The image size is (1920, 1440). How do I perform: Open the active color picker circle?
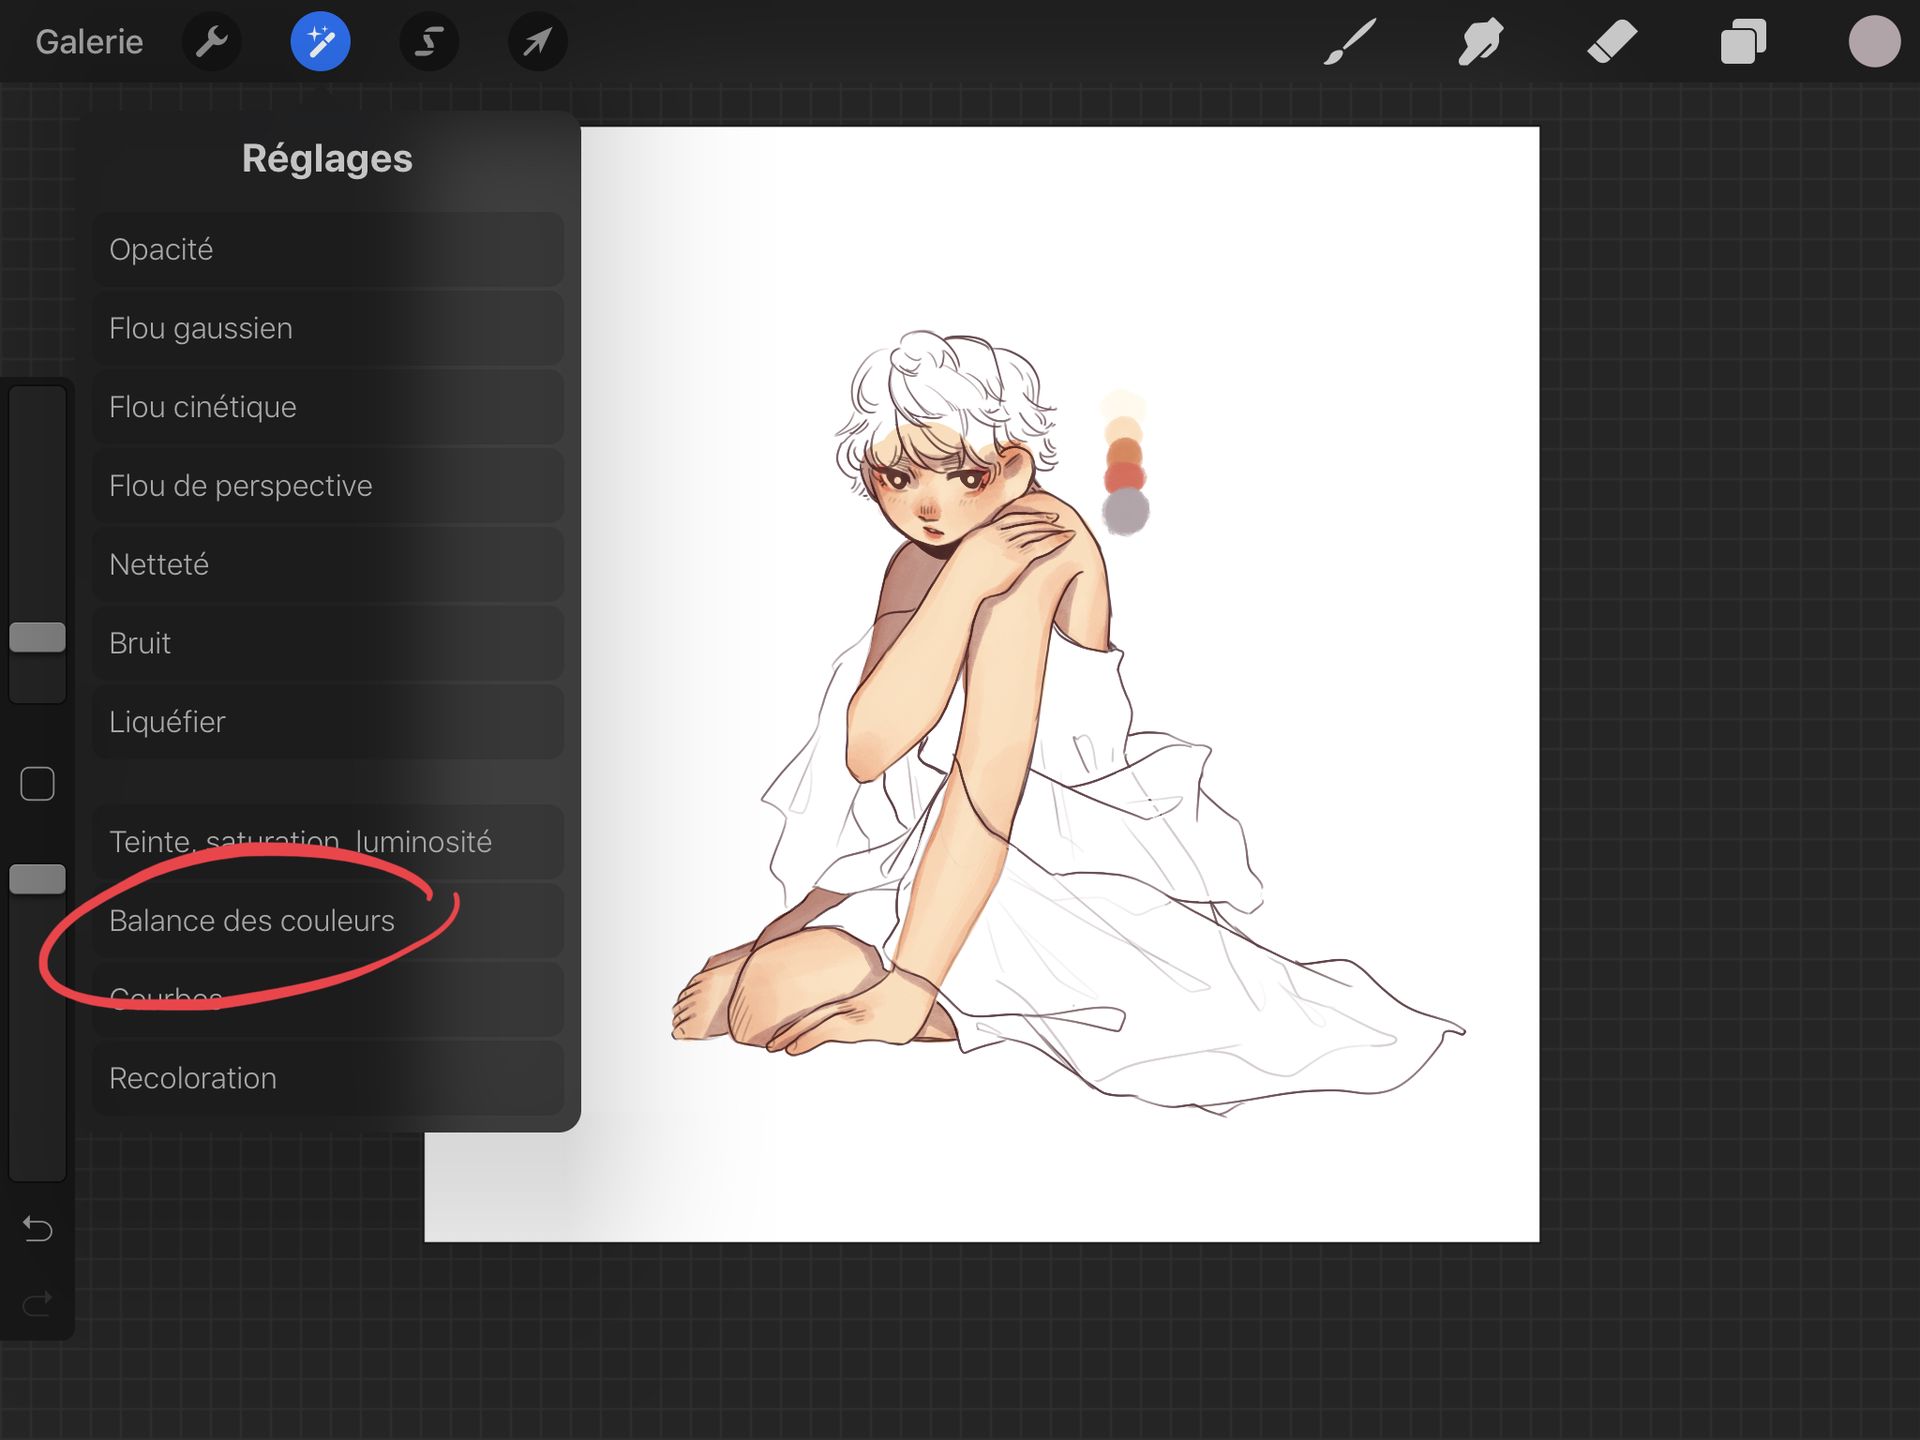1874,42
